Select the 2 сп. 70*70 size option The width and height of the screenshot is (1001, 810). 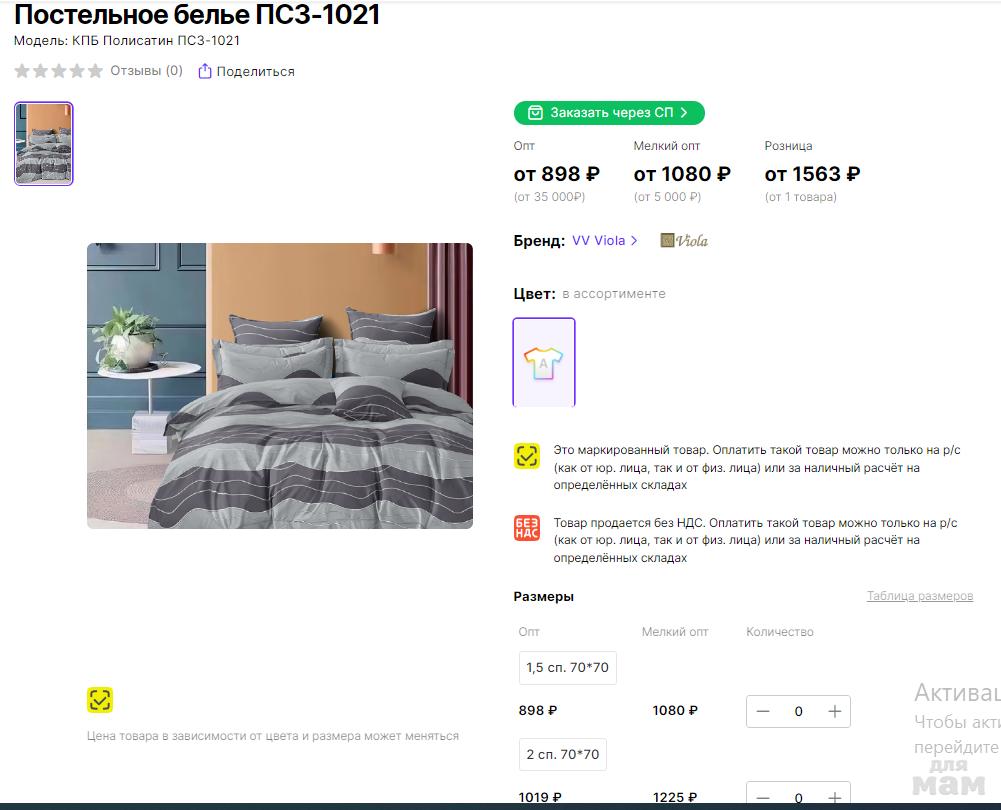tap(562, 754)
